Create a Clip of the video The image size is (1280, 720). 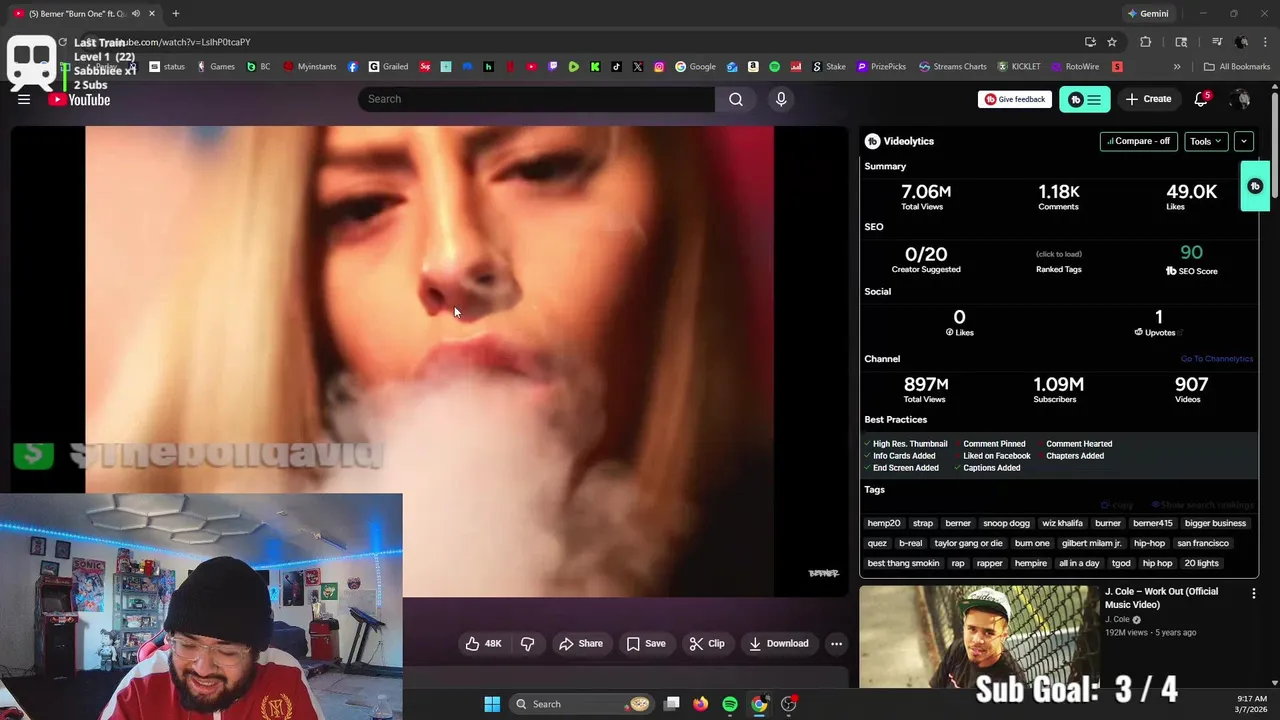pyautogui.click(x=707, y=643)
